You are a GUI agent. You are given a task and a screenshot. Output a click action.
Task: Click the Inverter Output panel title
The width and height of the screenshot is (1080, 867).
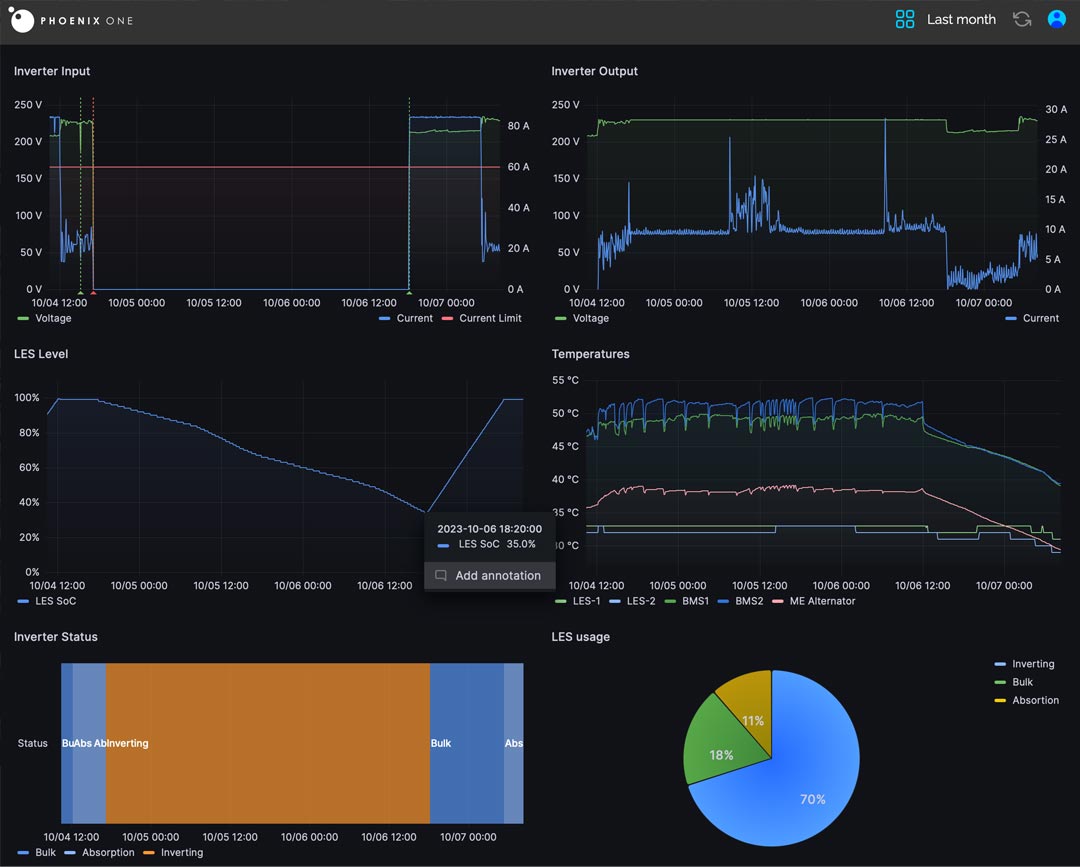[594, 71]
